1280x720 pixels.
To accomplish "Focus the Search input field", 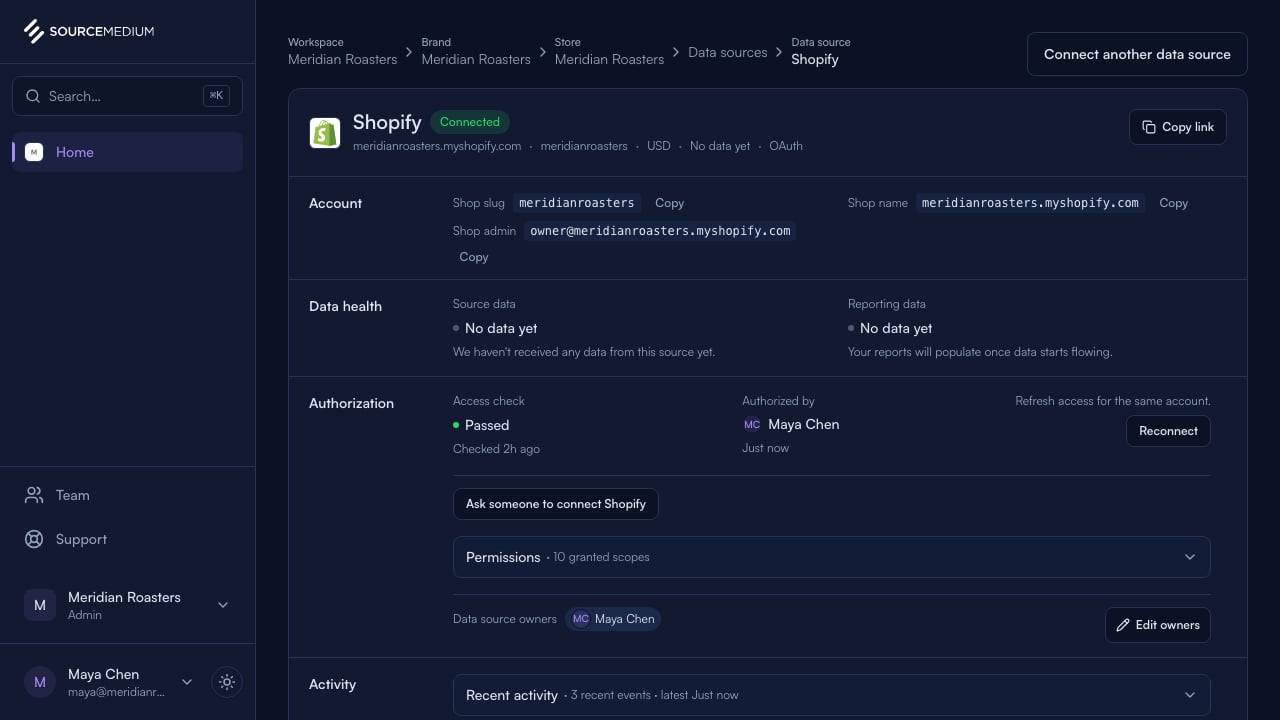I will click(127, 96).
